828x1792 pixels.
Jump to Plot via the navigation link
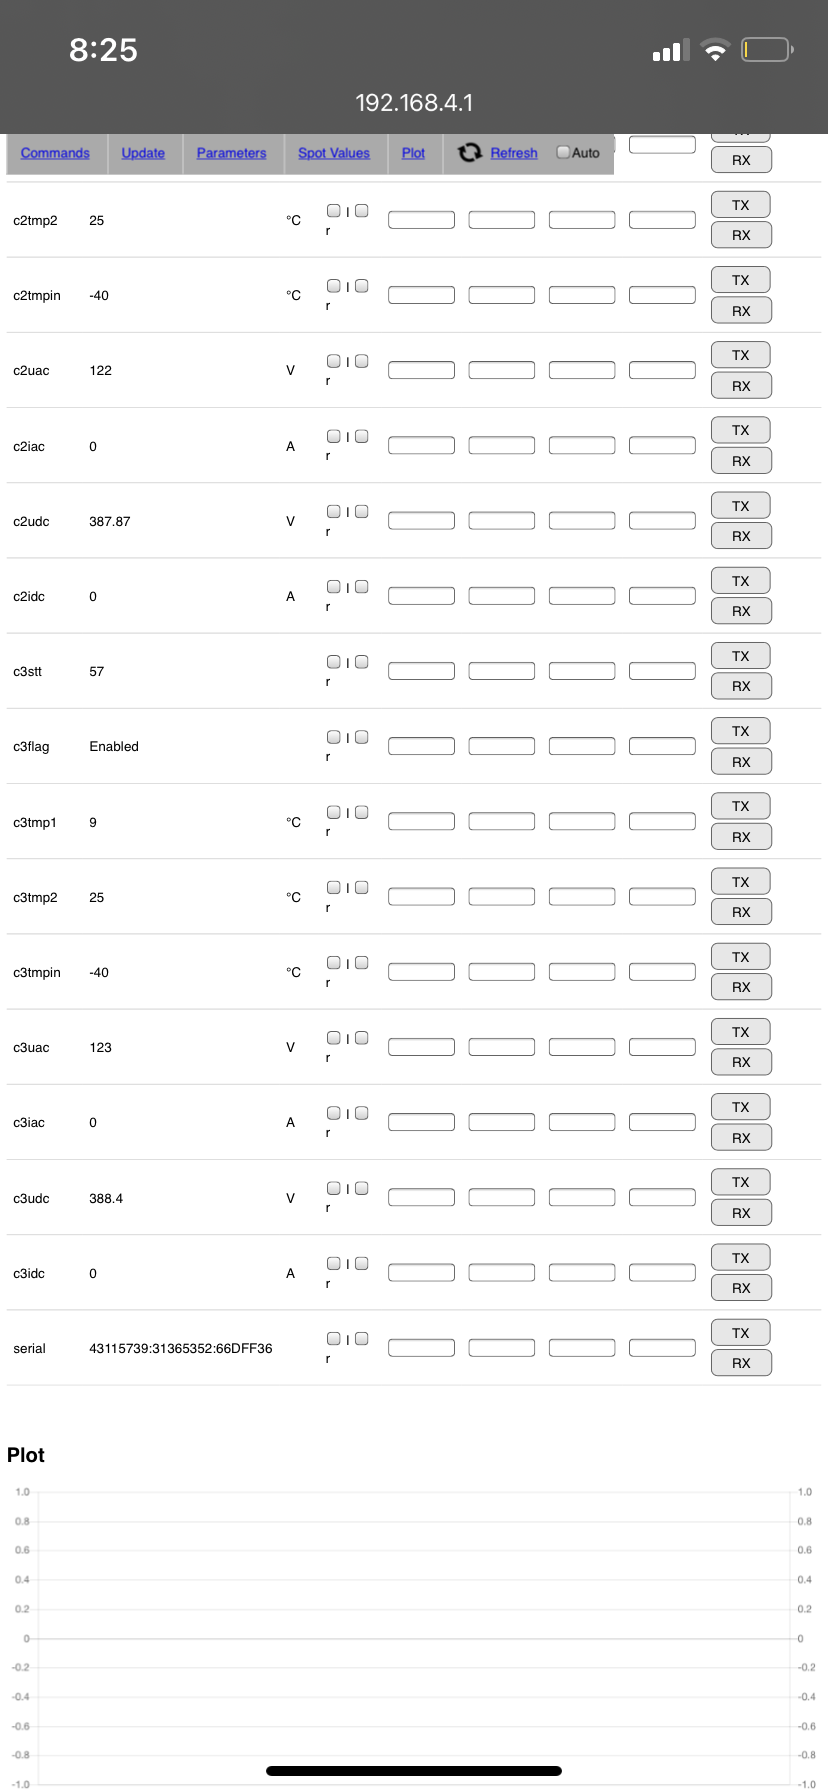pos(413,153)
